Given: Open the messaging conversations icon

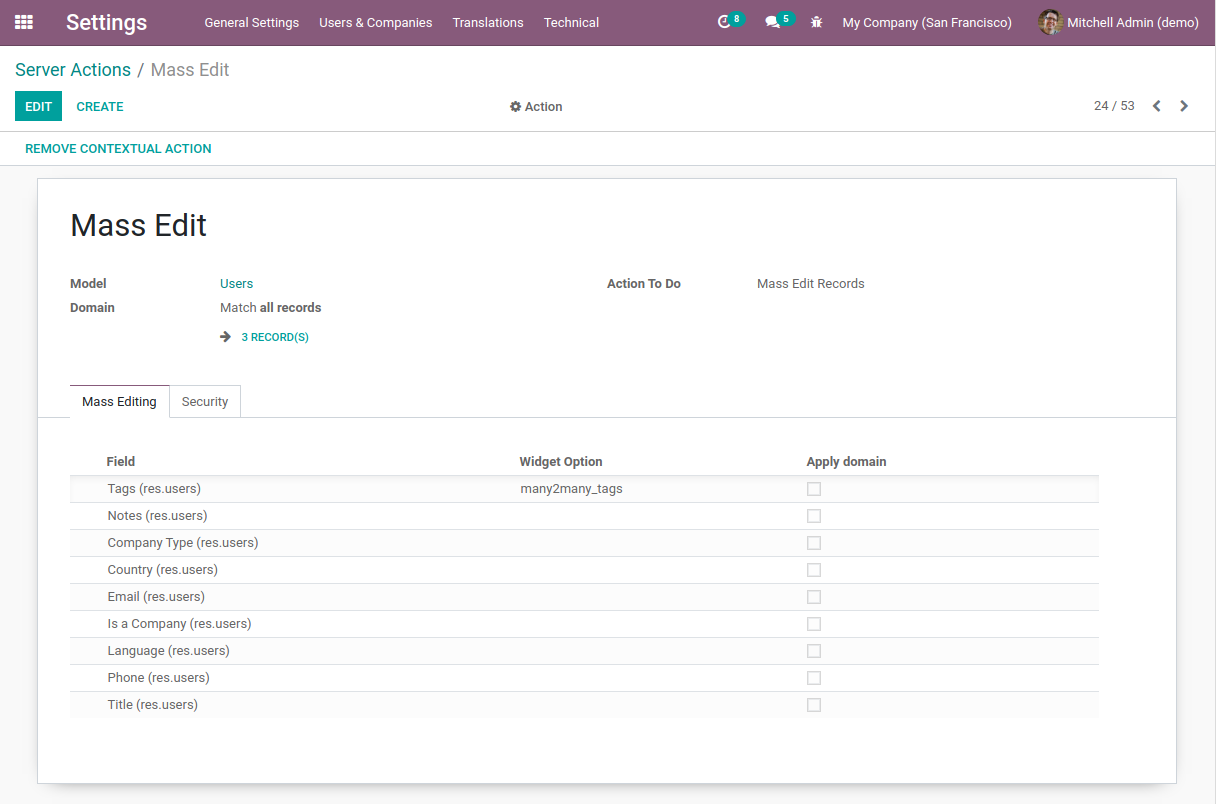Looking at the screenshot, I should (772, 22).
